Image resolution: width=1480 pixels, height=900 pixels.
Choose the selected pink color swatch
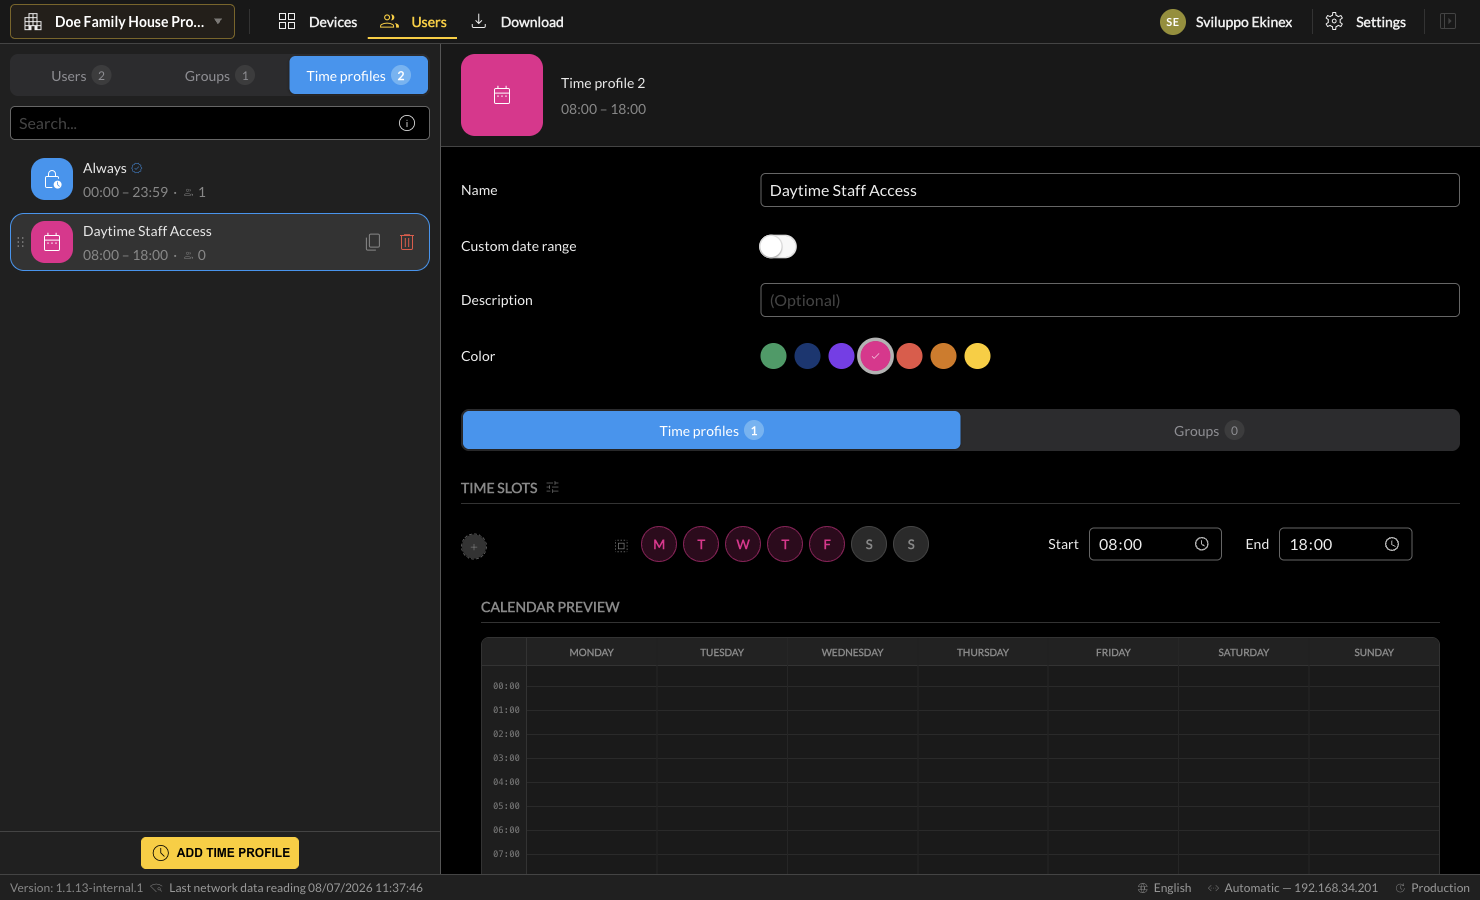875,356
